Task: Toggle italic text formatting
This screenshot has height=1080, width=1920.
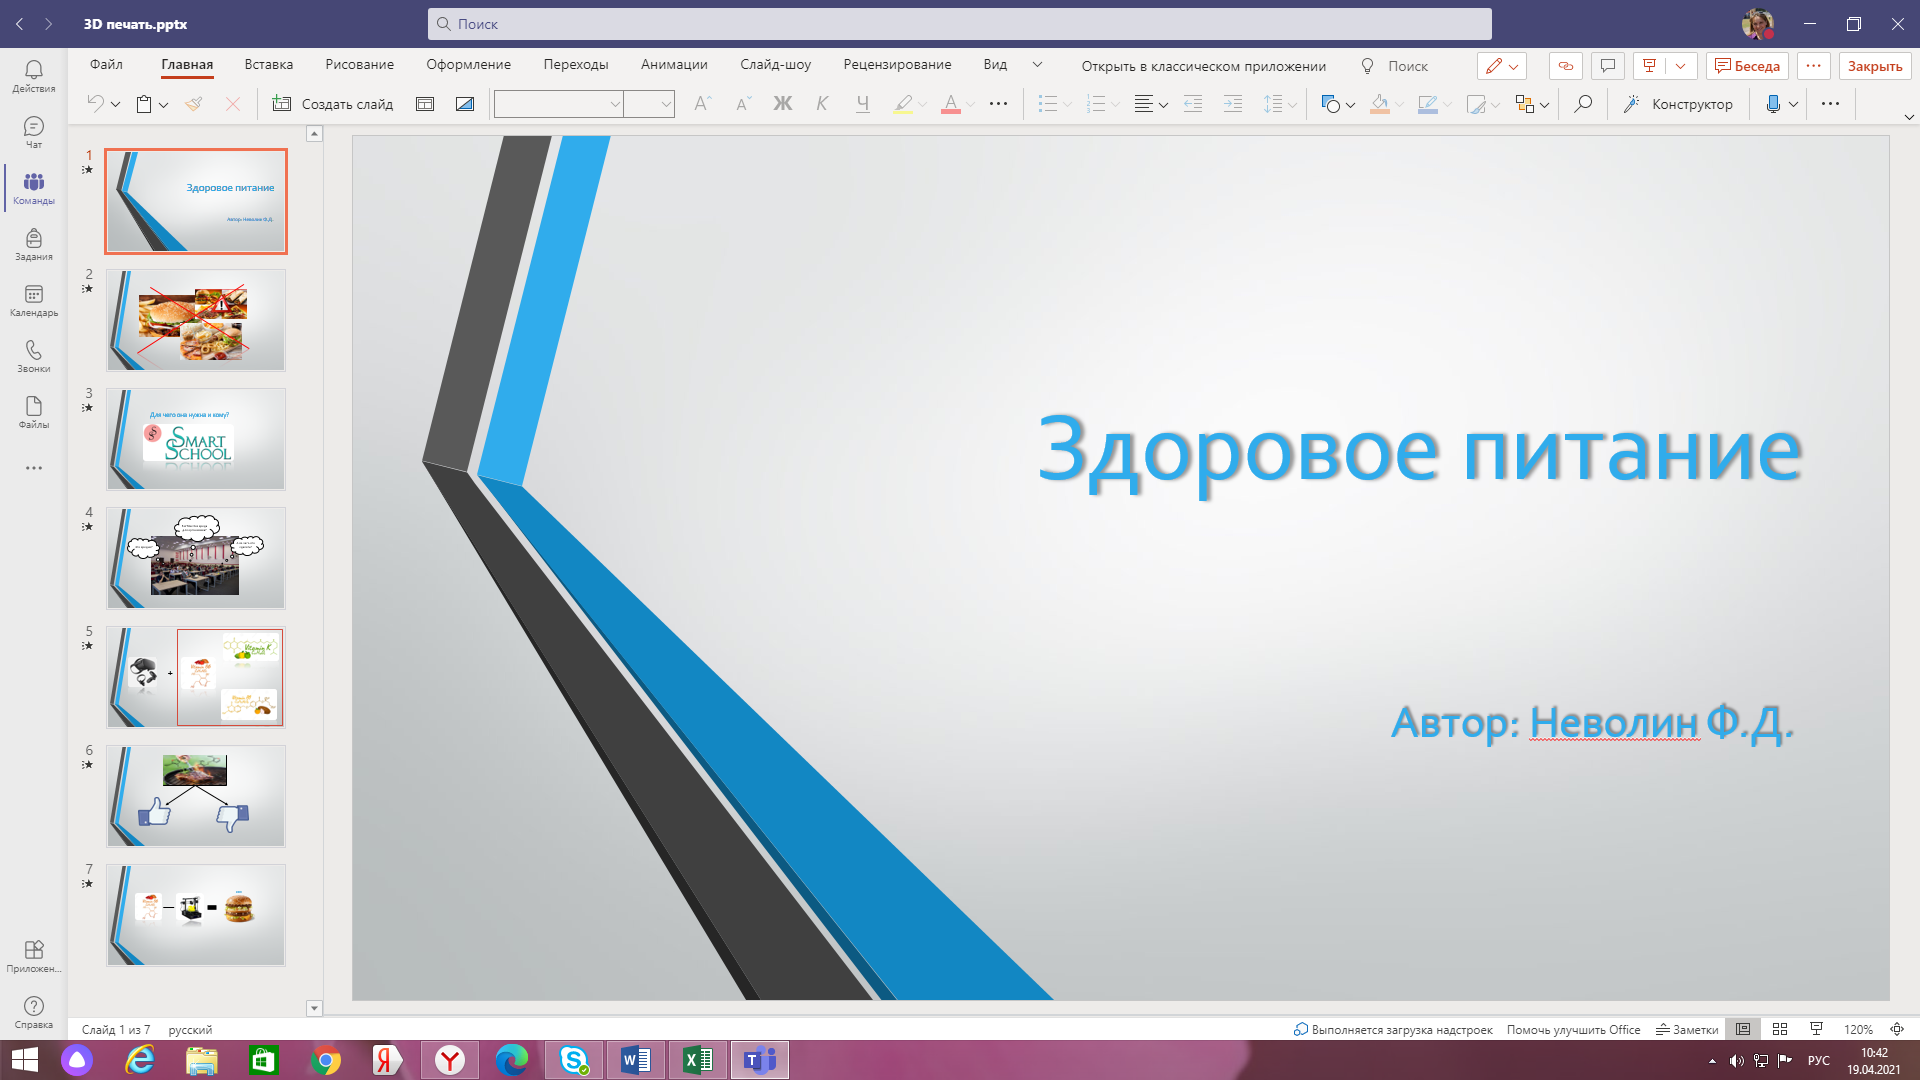Action: tap(822, 104)
